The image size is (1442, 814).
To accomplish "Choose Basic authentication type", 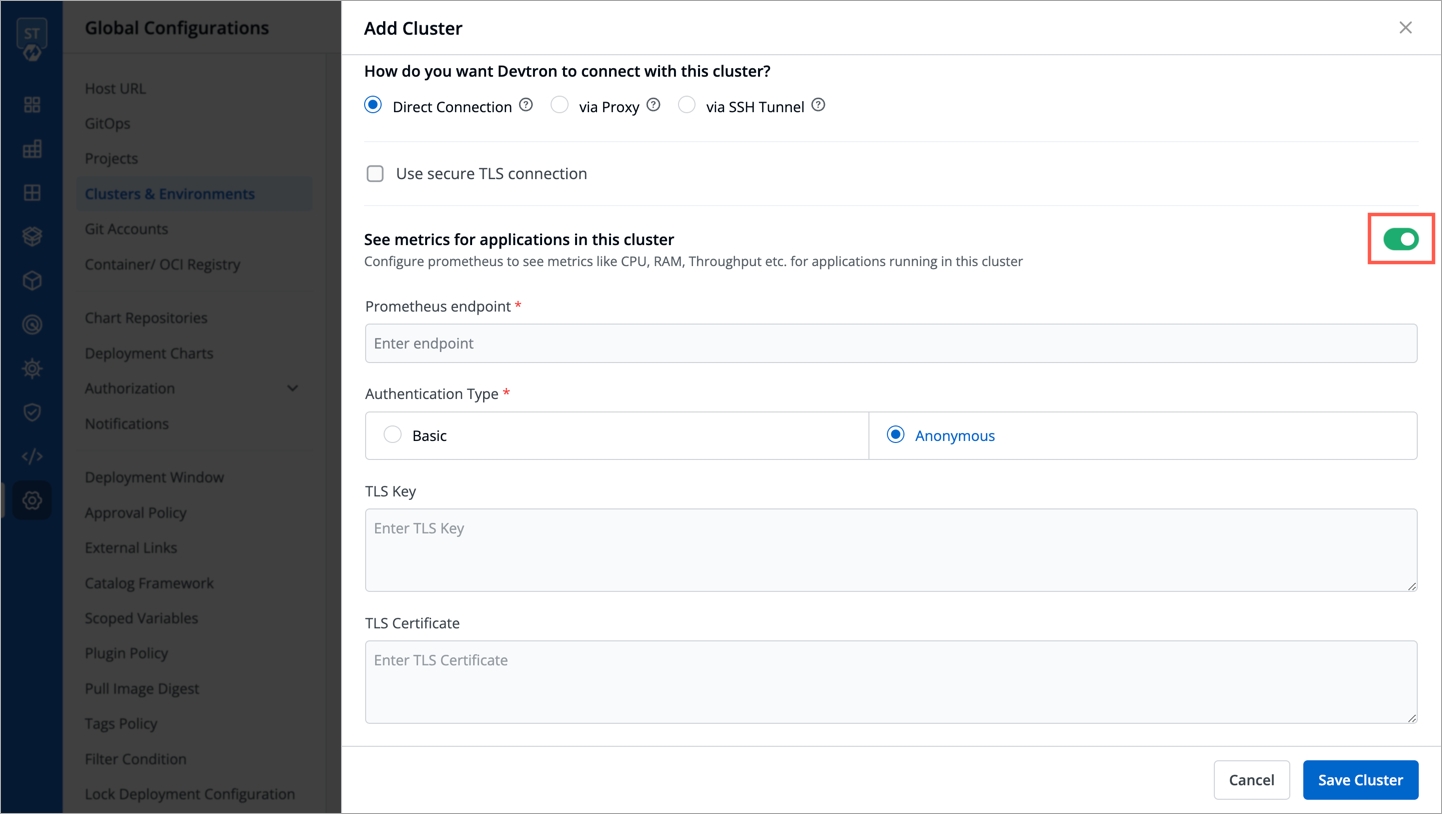I will pyautogui.click(x=393, y=435).
